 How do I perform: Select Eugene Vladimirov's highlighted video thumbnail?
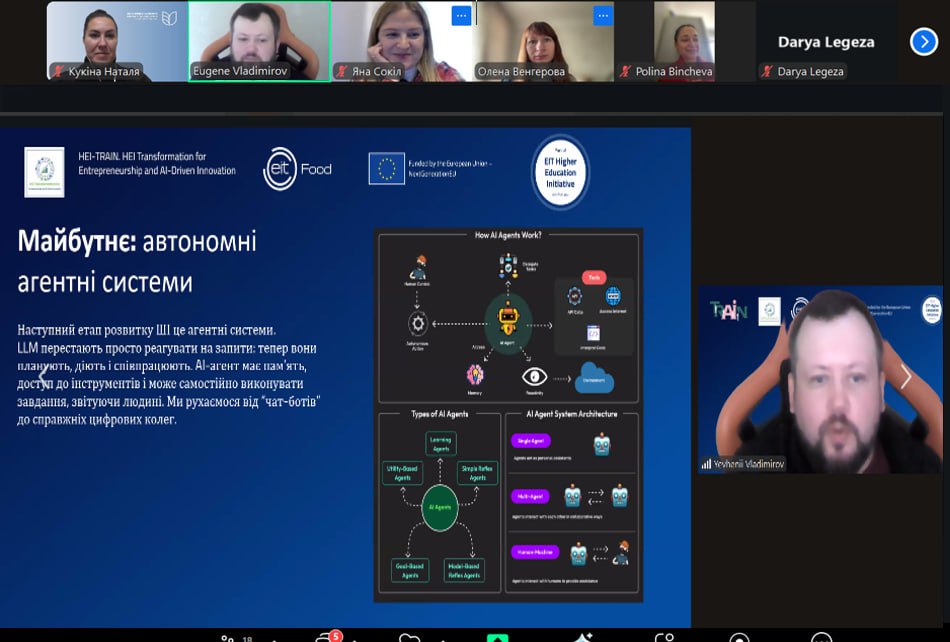(260, 40)
